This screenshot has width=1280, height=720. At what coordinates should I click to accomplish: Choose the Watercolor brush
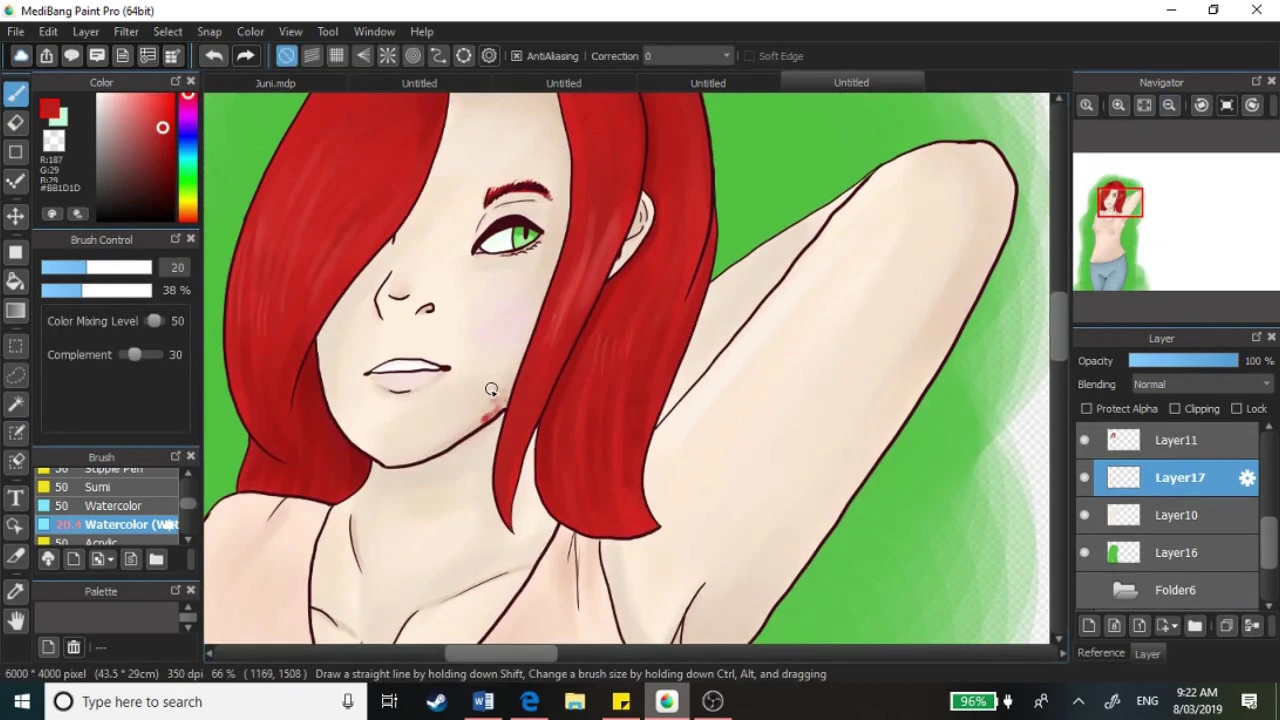tap(109, 506)
